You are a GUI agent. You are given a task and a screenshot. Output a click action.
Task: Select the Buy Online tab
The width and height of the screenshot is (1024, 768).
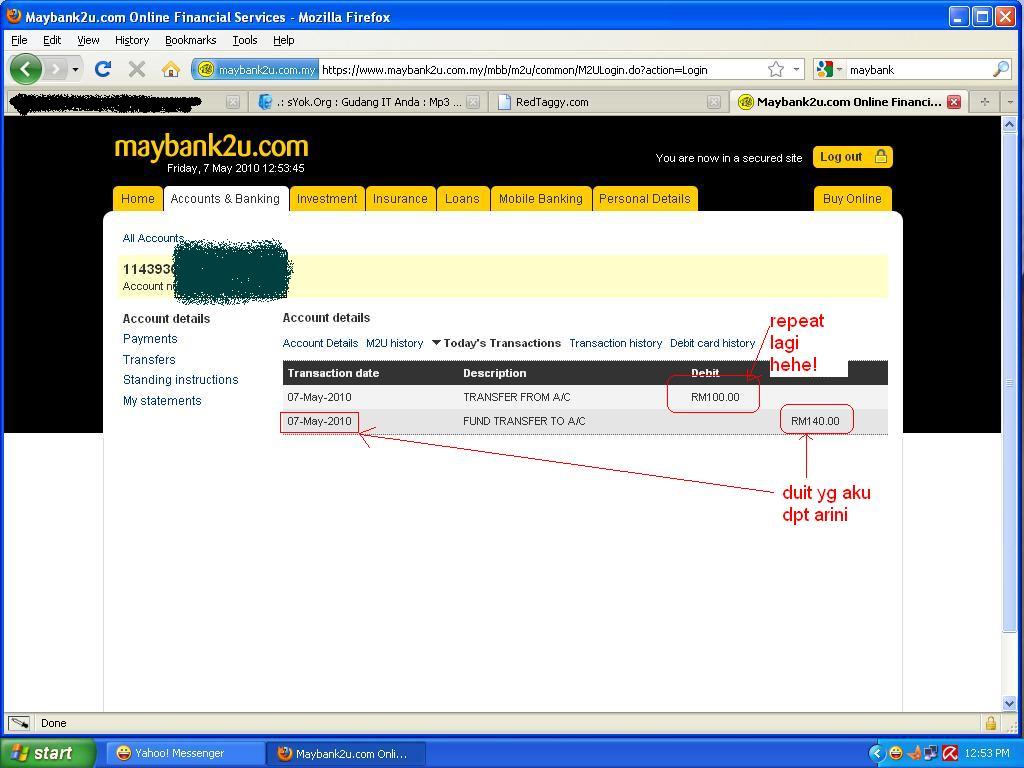852,199
